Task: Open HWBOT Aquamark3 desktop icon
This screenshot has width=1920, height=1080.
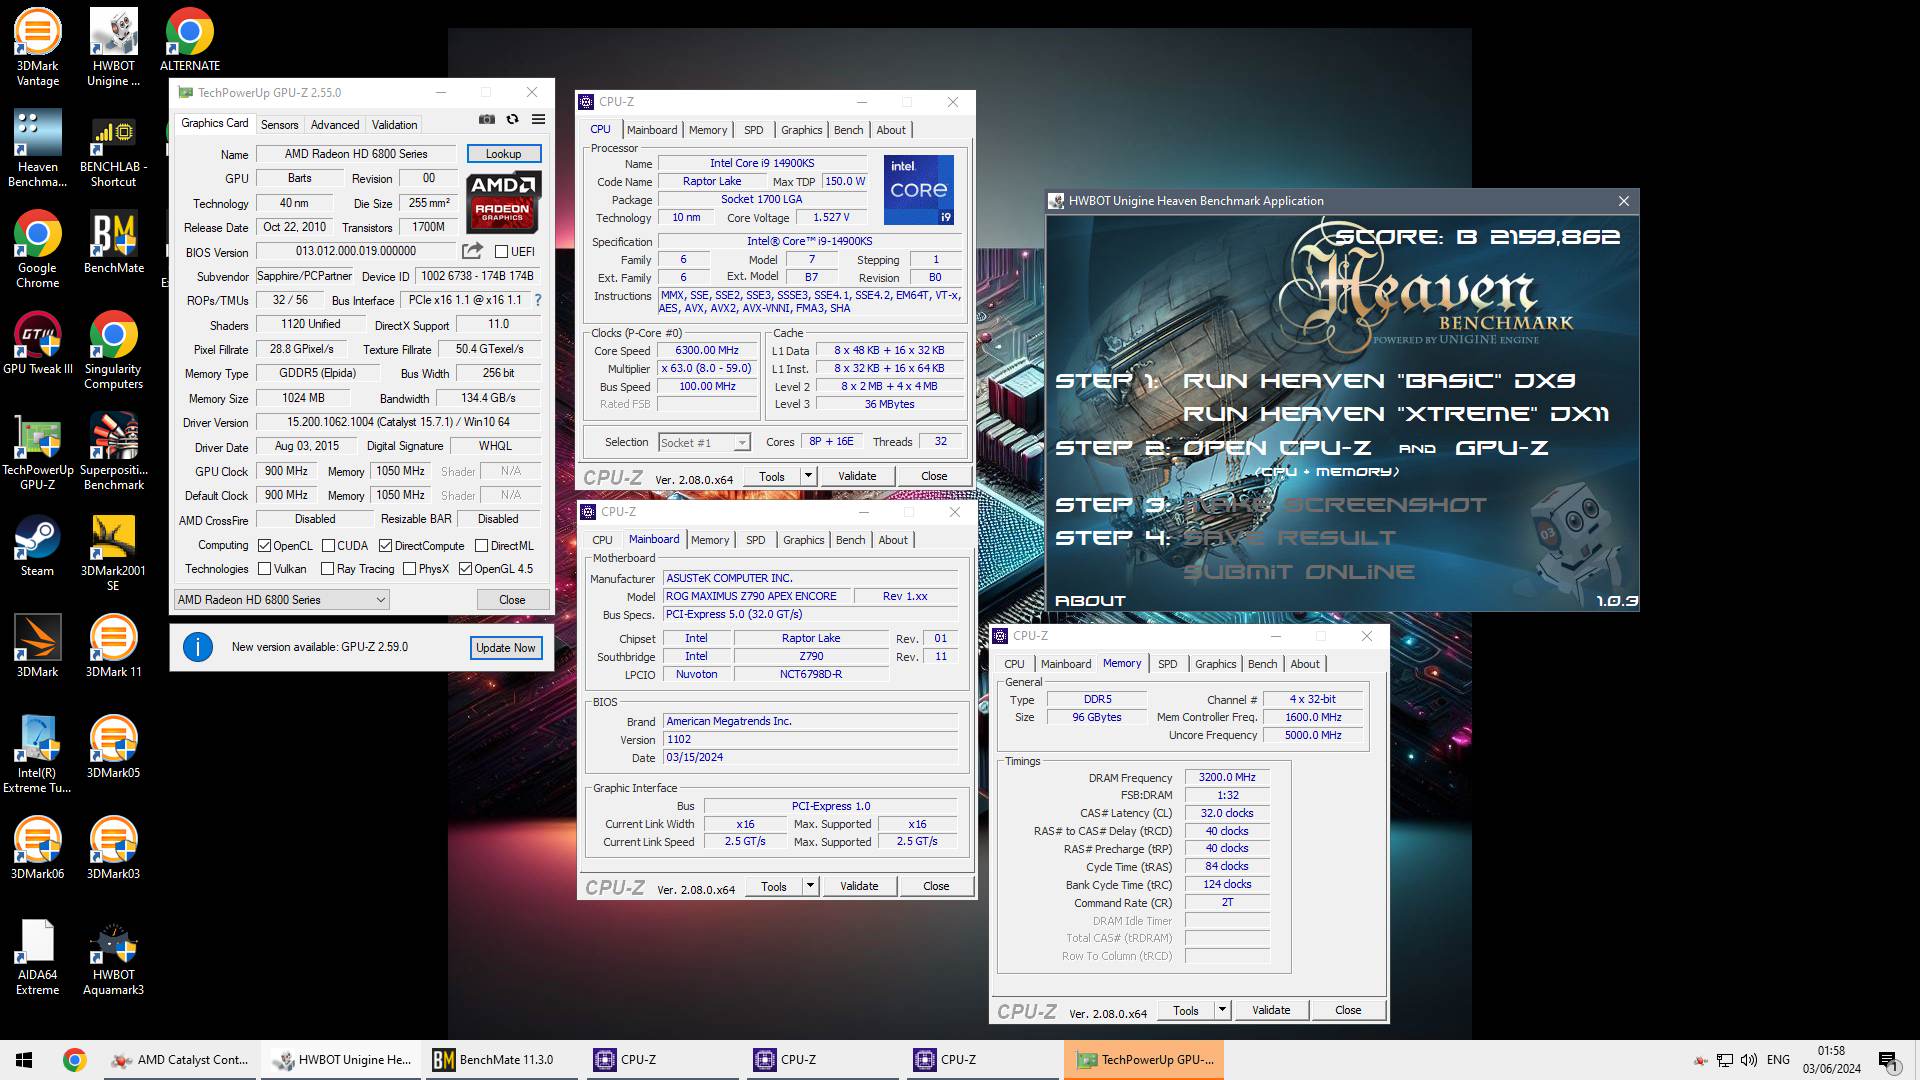Action: (113, 956)
